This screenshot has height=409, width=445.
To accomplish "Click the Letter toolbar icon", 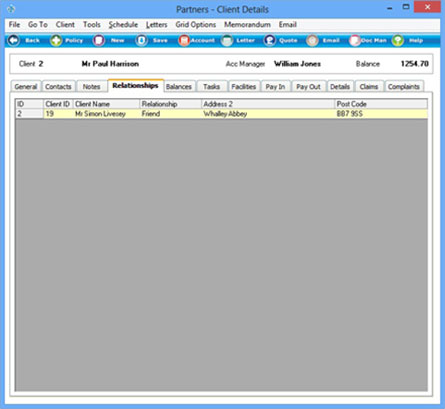I will click(227, 41).
